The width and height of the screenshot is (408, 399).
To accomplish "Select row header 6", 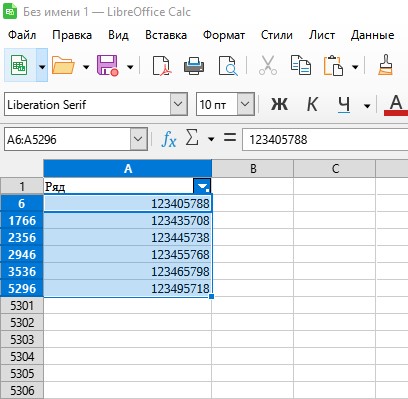I will (x=22, y=203).
